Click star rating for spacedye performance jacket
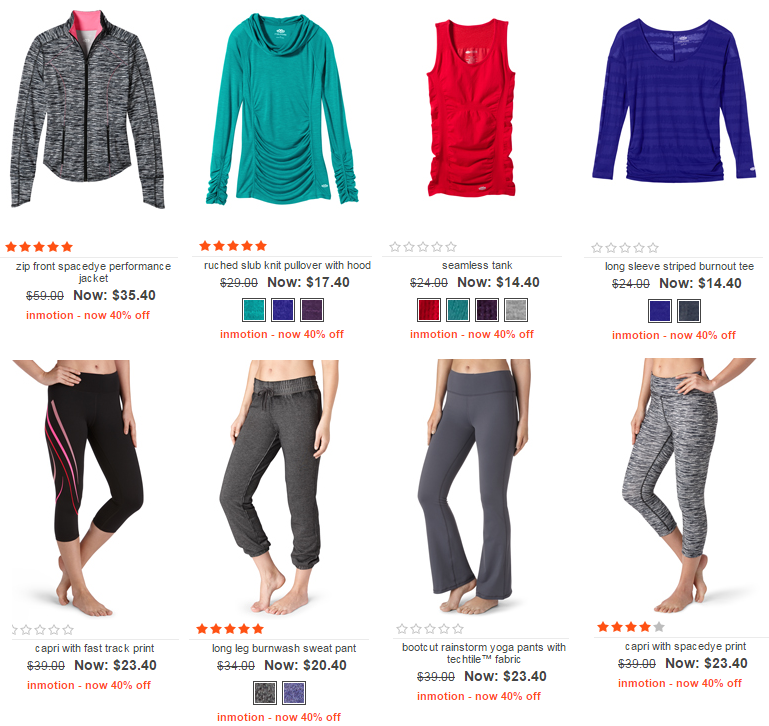The width and height of the screenshot is (769, 726). (x=39, y=247)
